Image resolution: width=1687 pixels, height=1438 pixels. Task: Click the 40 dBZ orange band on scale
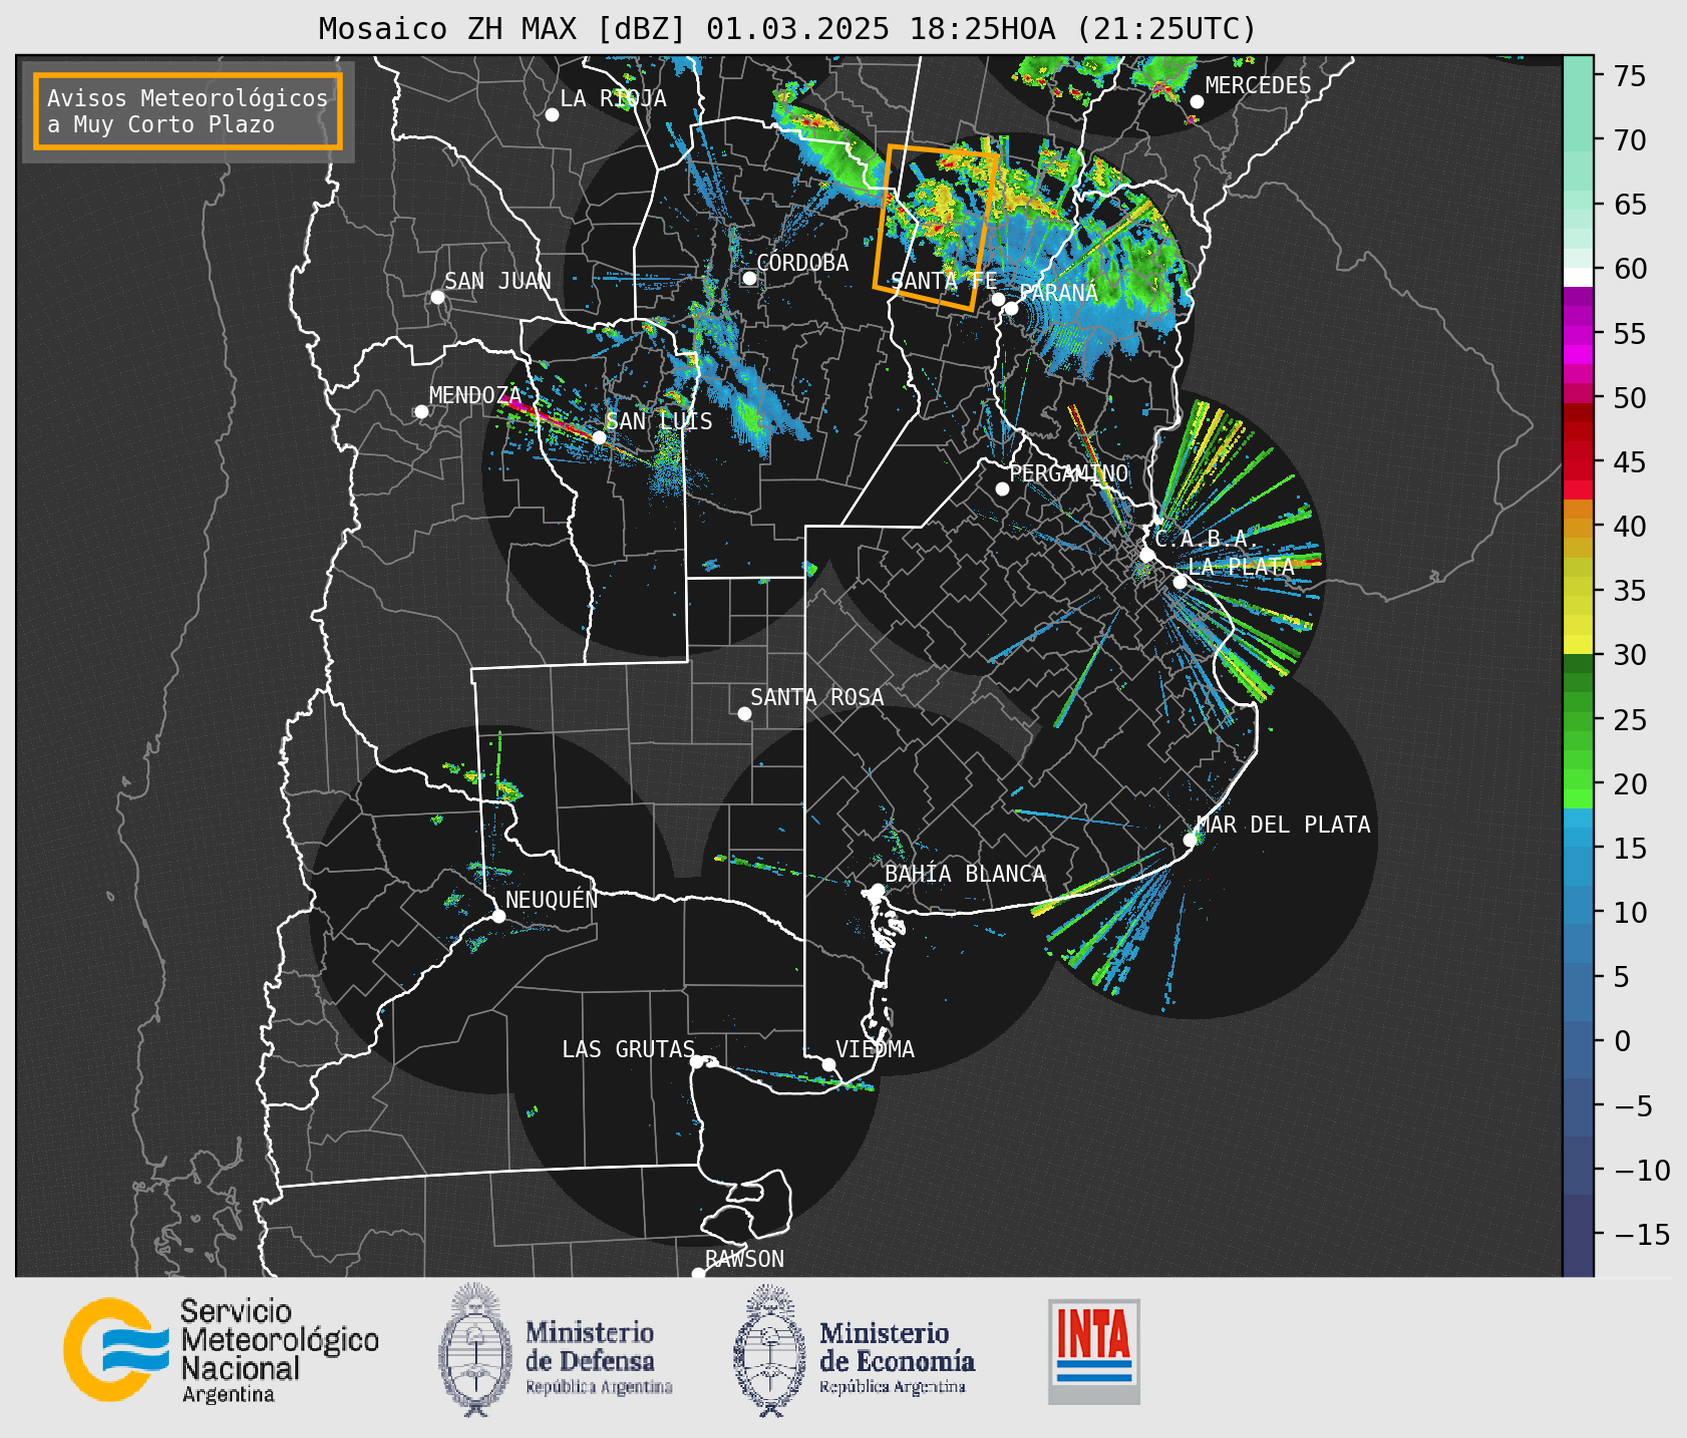pyautogui.click(x=1578, y=527)
